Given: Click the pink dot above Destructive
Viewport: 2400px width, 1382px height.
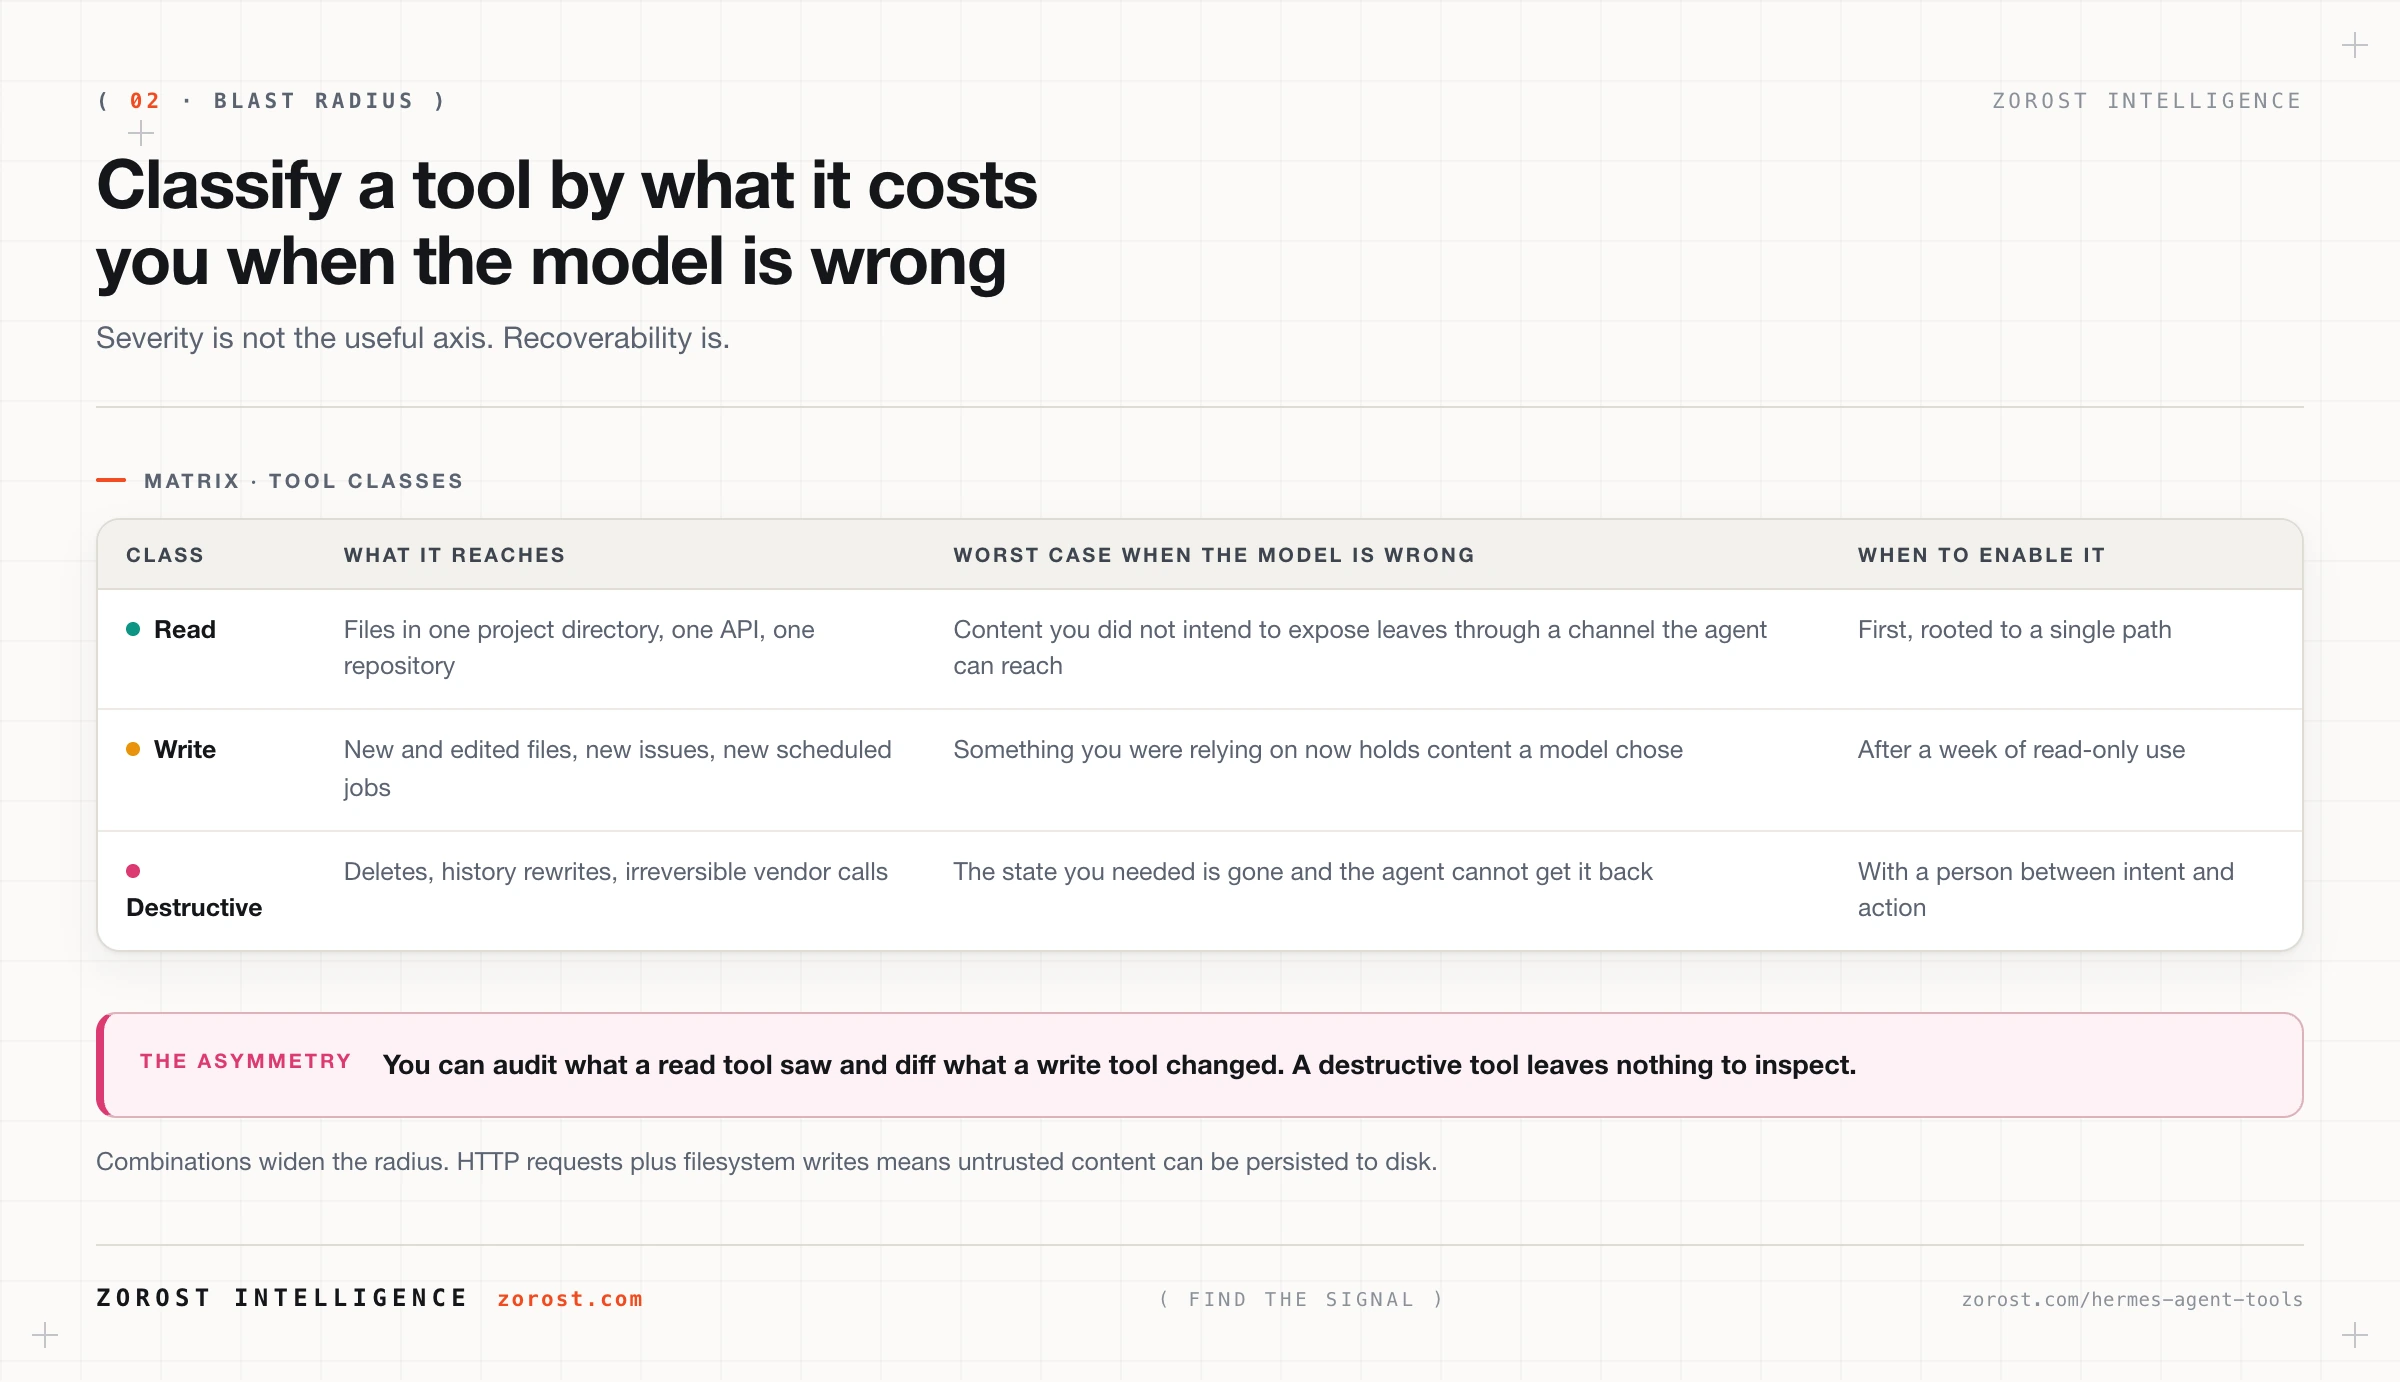Looking at the screenshot, I should coord(133,871).
